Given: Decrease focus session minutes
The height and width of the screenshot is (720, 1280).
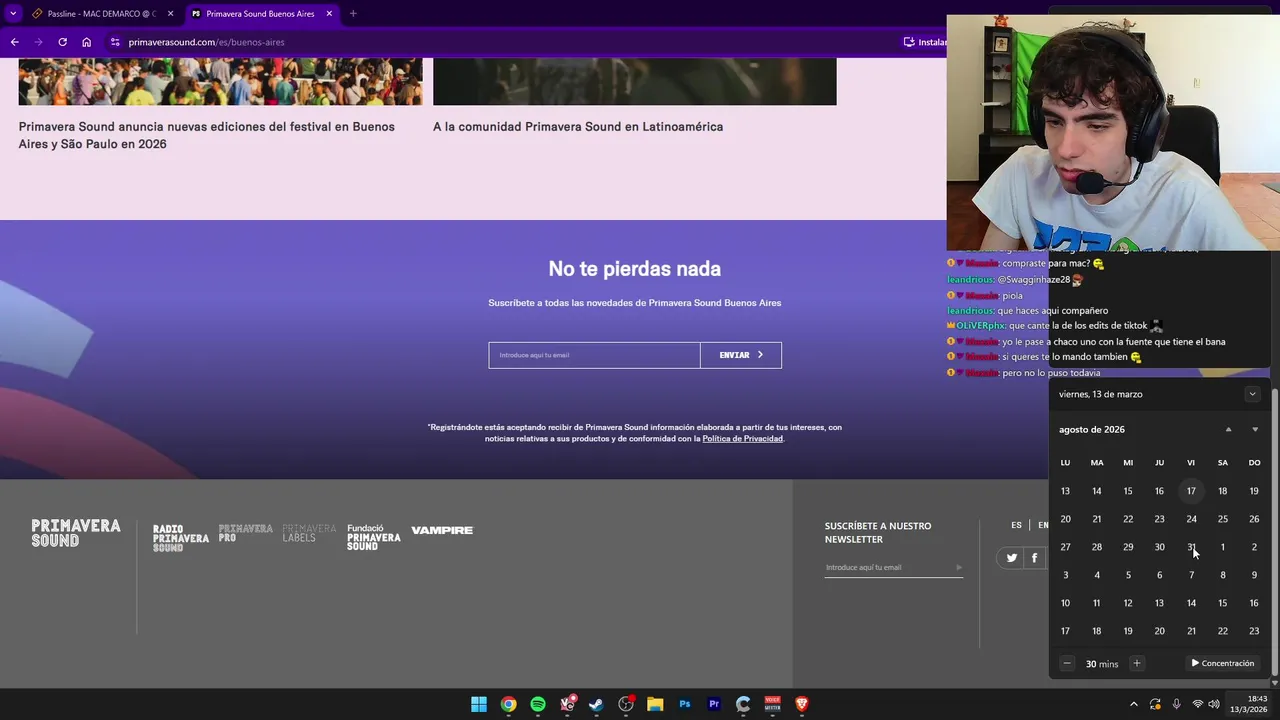Looking at the screenshot, I should 1067,663.
